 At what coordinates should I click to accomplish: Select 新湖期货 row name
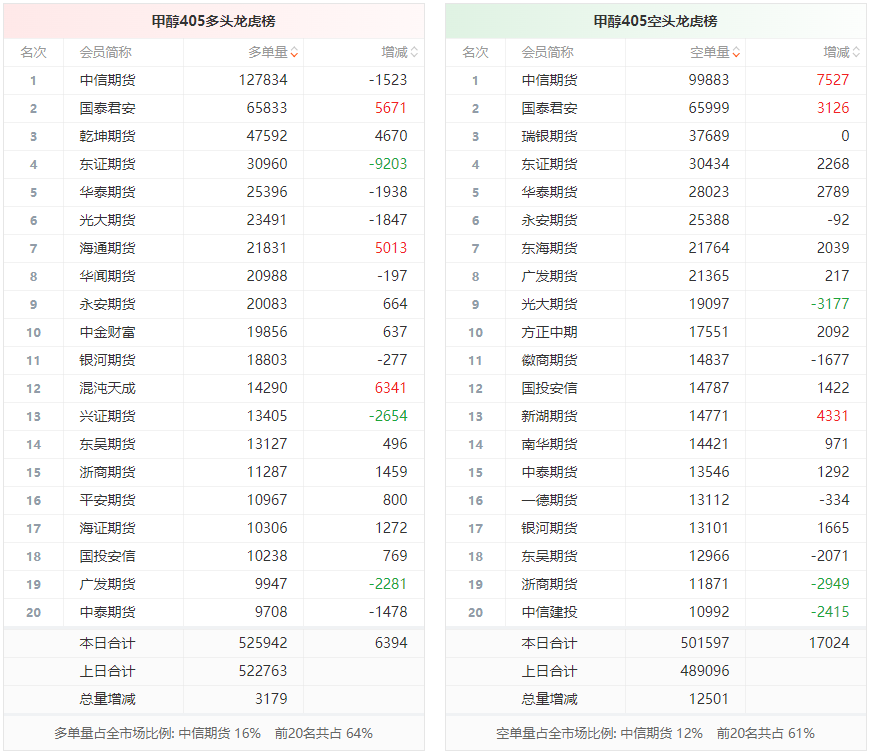coord(549,416)
